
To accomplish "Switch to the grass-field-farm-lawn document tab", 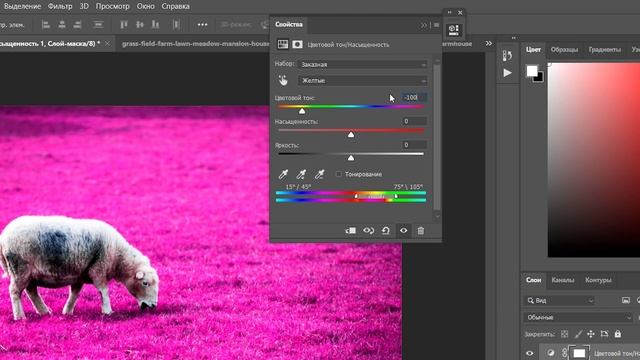I will pos(195,43).
